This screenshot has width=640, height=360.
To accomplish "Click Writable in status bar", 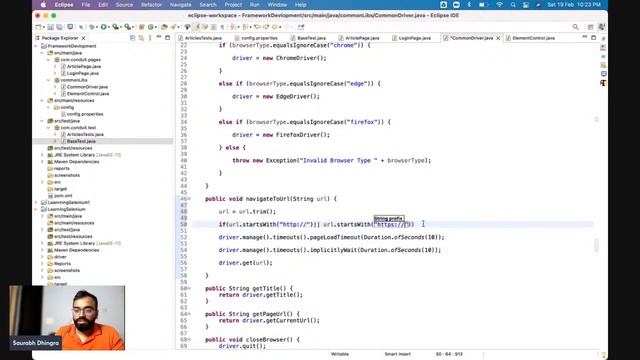I will click(340, 354).
